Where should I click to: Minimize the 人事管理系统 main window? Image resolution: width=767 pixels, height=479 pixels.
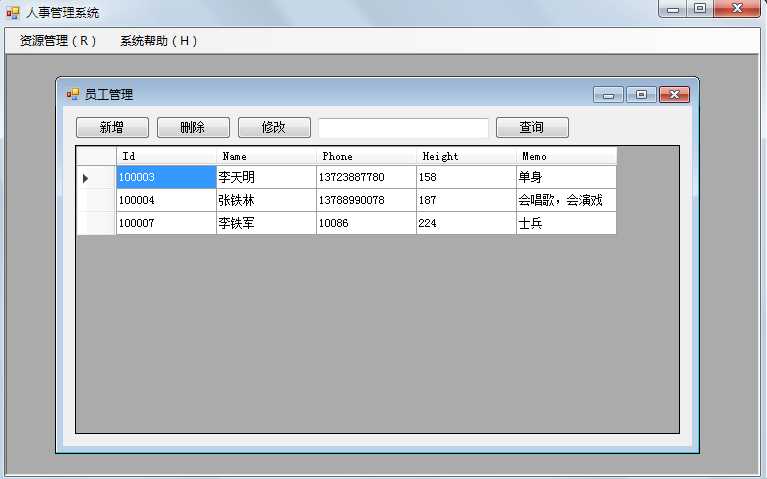point(673,9)
